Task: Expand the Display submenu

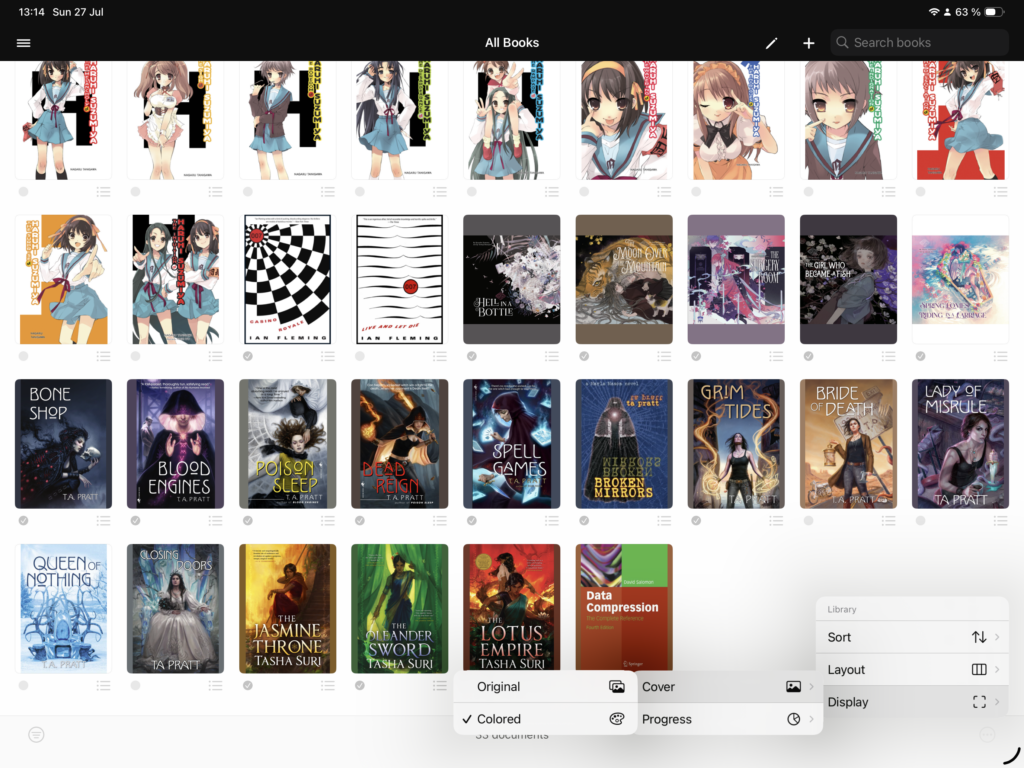Action: tap(912, 702)
